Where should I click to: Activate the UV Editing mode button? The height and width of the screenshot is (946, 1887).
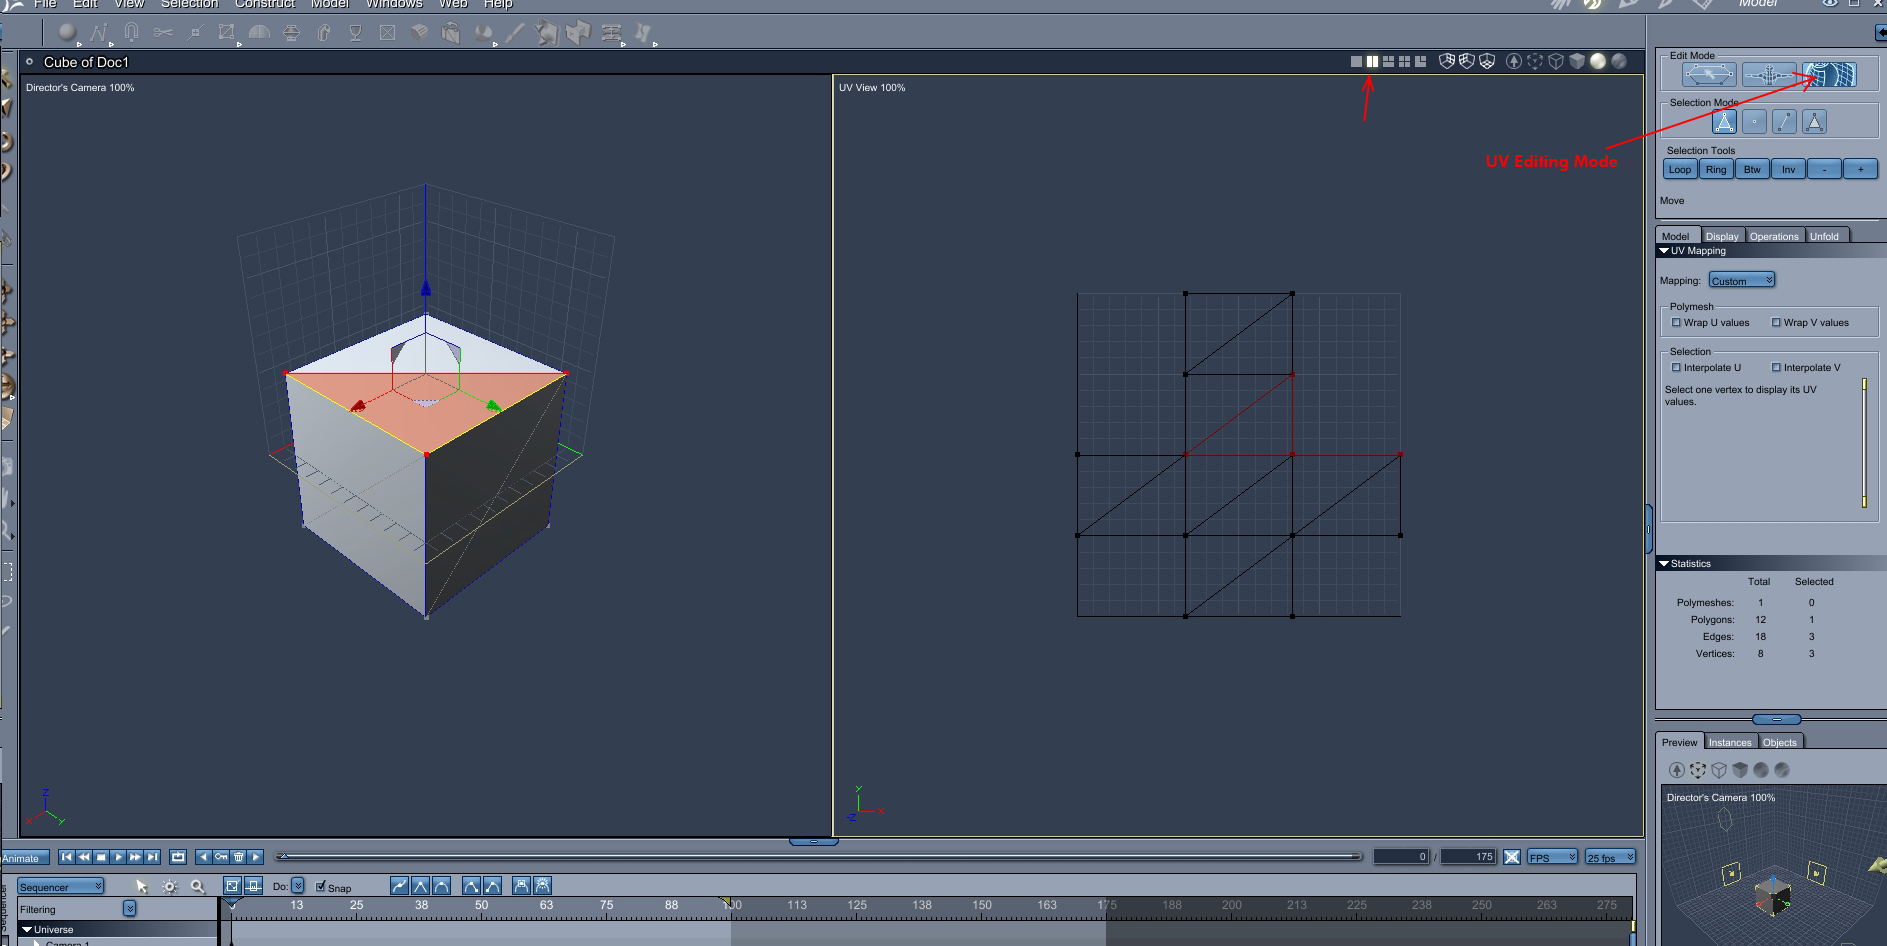tap(1829, 75)
